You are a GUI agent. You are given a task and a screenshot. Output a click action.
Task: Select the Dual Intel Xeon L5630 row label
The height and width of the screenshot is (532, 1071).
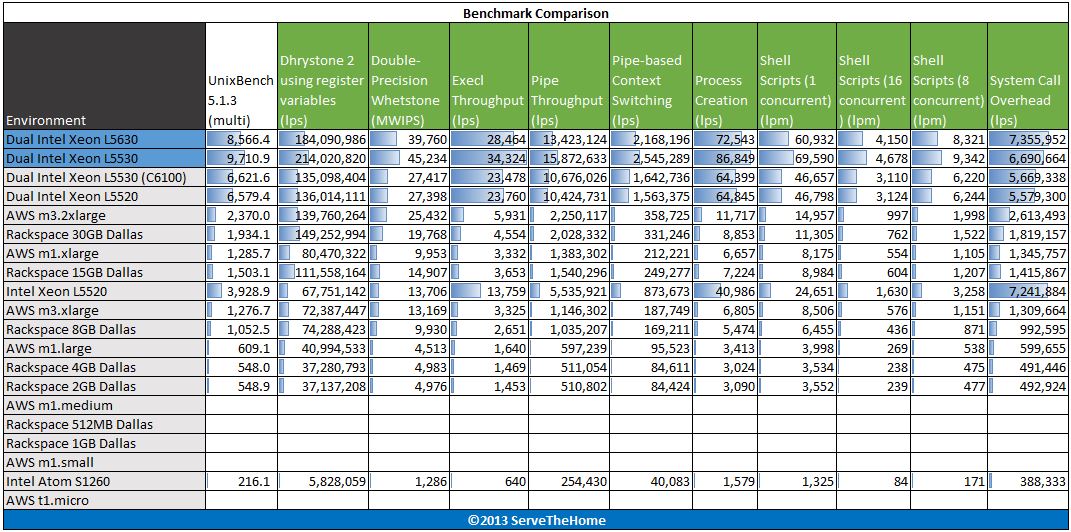click(104, 140)
